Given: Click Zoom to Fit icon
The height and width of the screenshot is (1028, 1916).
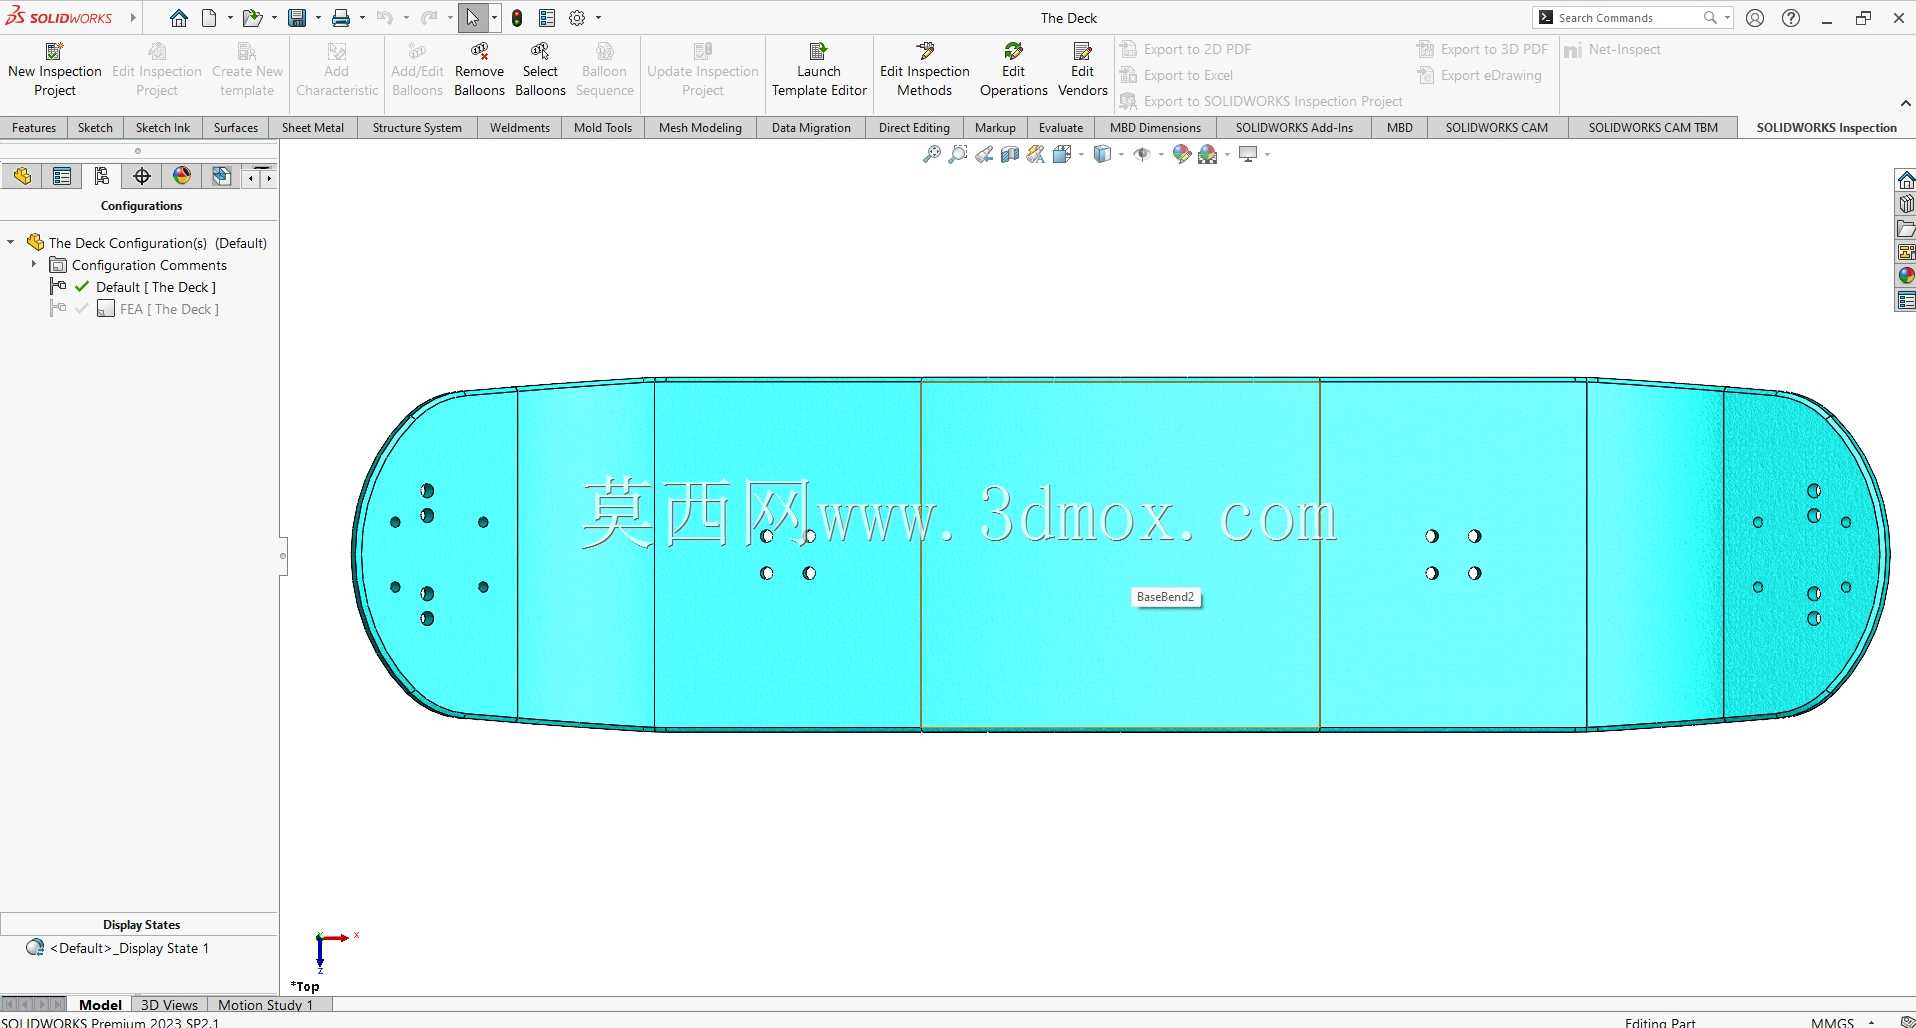Looking at the screenshot, I should 931,154.
